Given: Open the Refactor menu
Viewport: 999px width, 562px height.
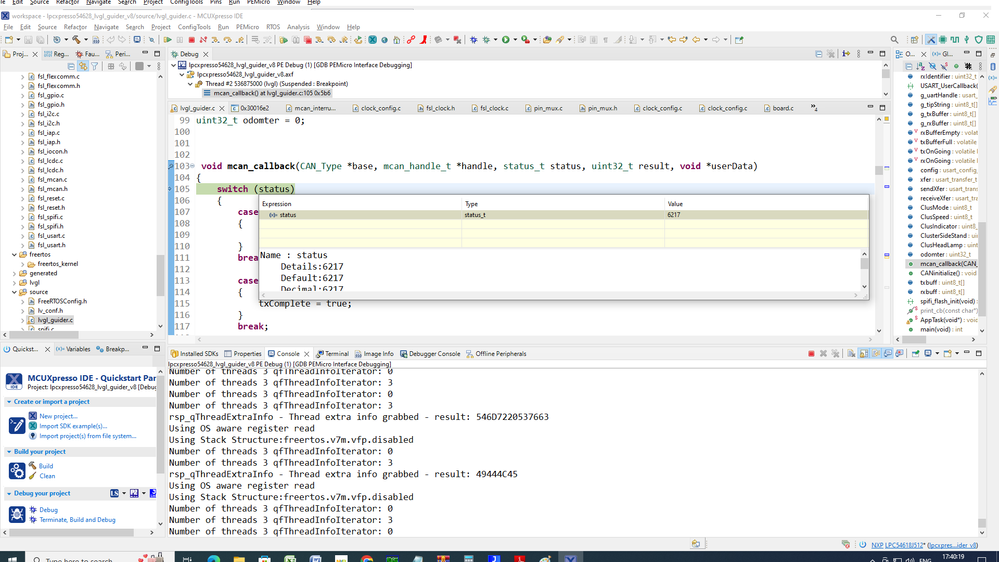Looking at the screenshot, I should 75,27.
